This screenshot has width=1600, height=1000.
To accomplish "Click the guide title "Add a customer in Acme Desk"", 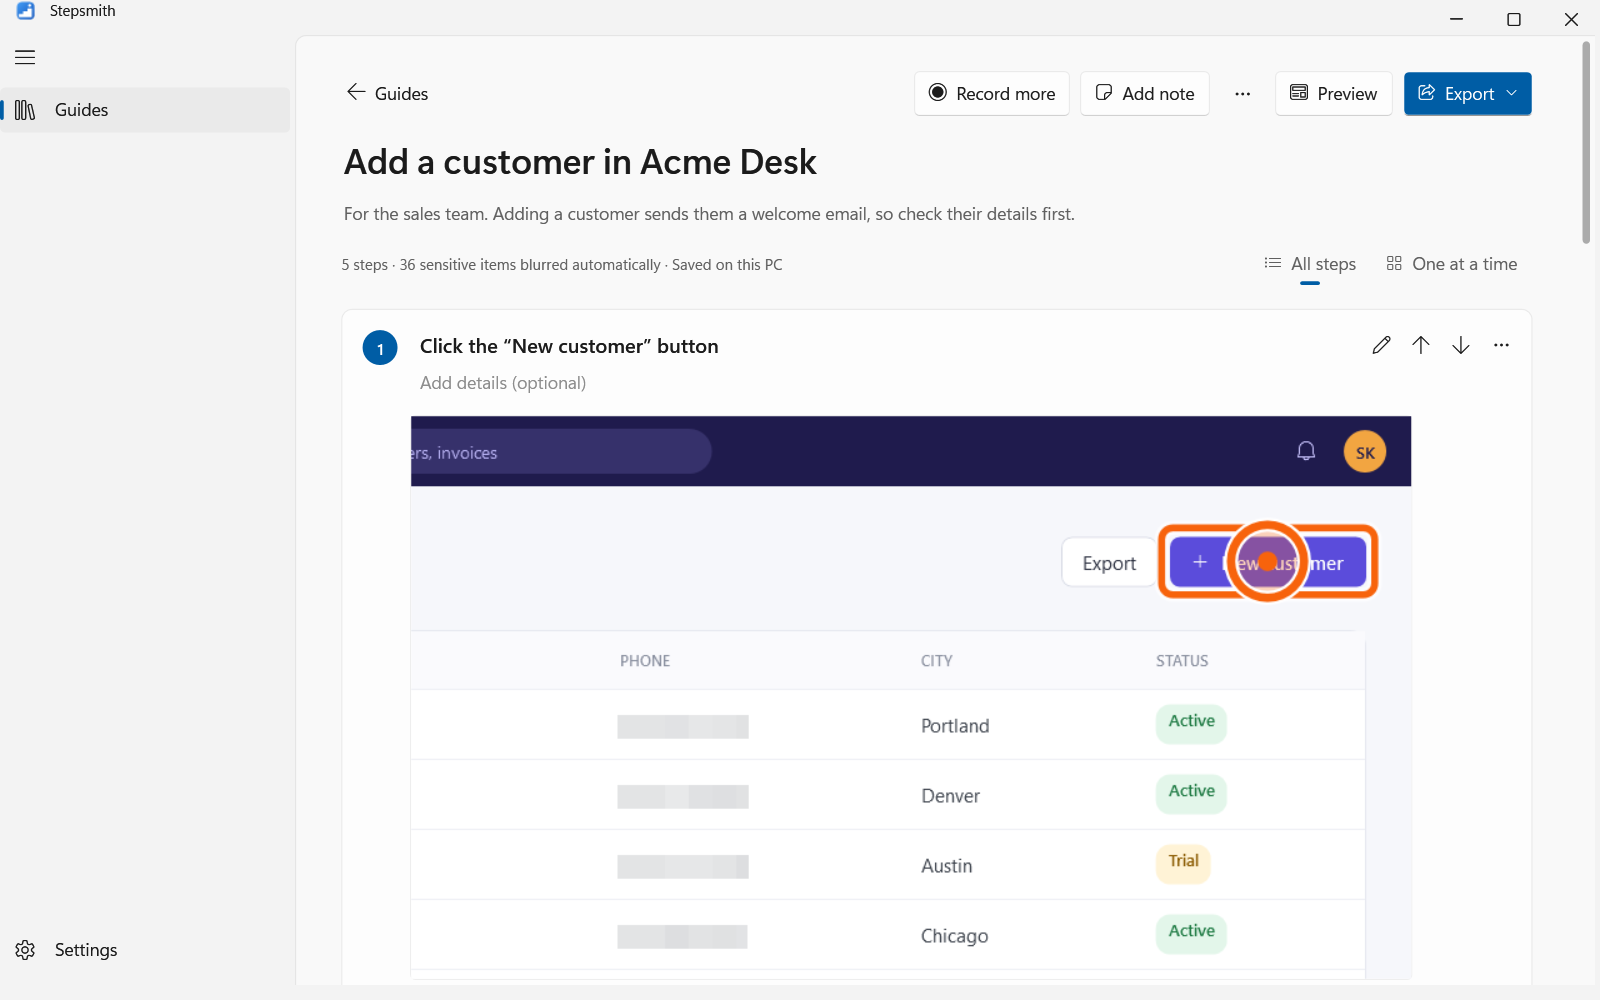I will pyautogui.click(x=580, y=162).
